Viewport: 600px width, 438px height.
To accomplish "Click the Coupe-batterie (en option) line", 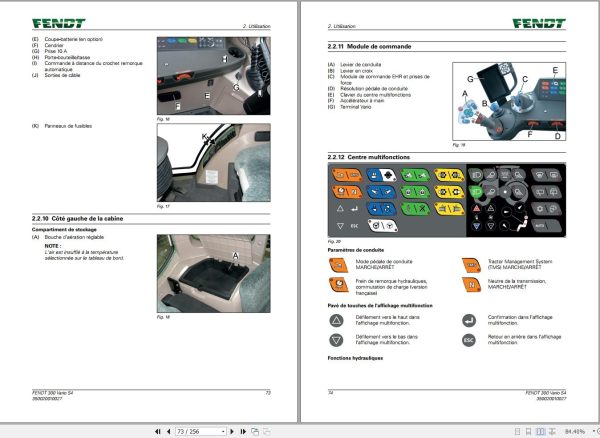I will (73, 39).
